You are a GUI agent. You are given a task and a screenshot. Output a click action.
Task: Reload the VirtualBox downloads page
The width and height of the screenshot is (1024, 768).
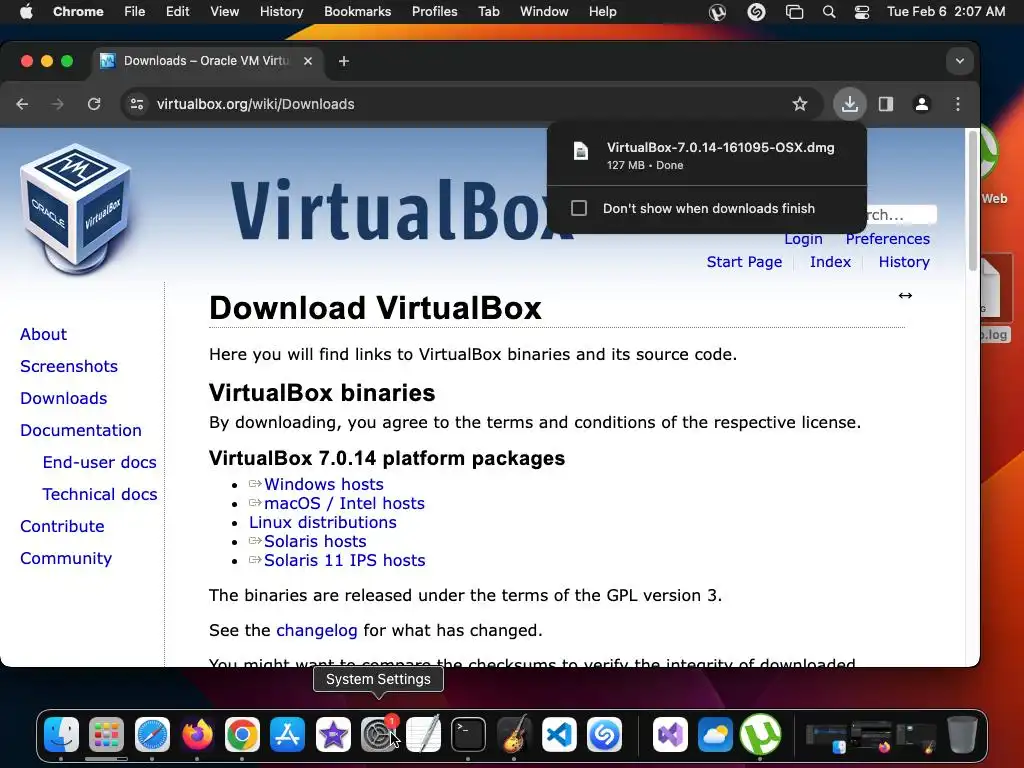point(94,104)
